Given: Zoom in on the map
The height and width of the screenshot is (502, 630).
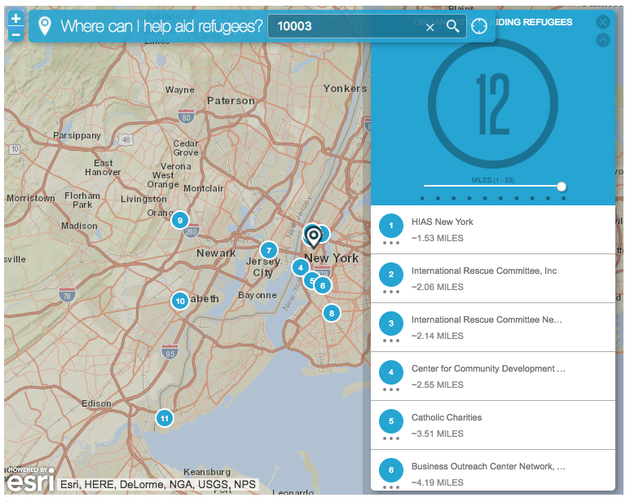Looking at the screenshot, I should 16,18.
